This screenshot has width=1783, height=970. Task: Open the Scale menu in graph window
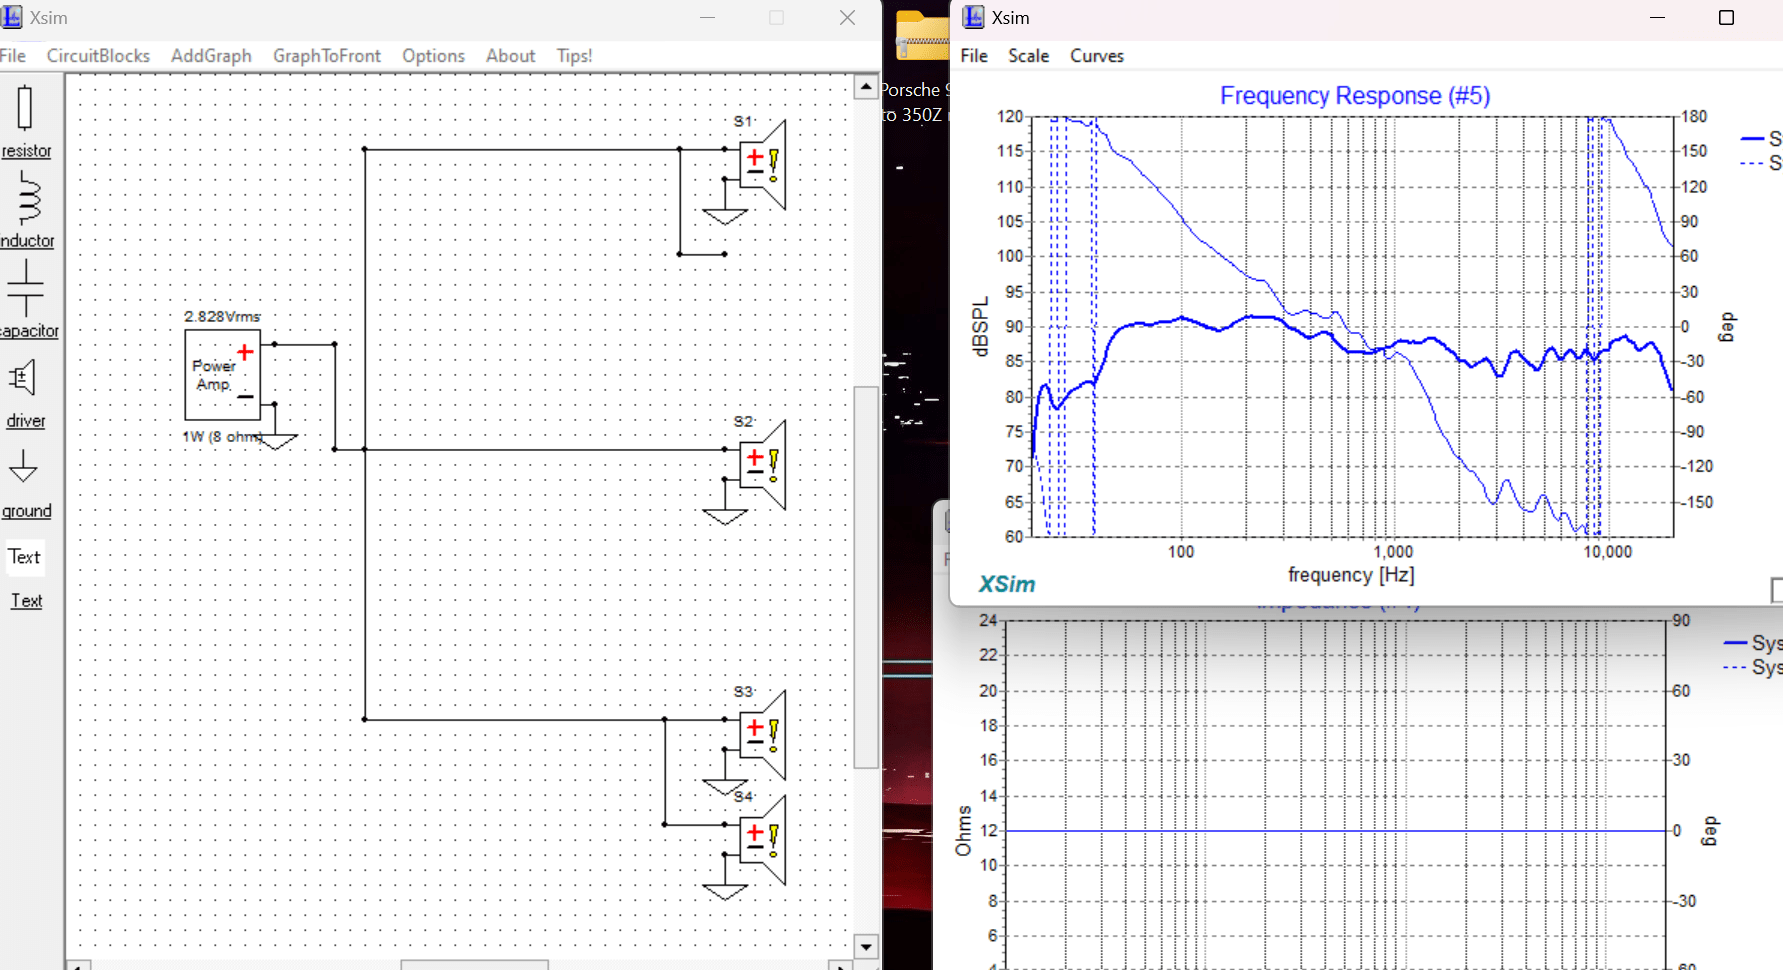pyautogui.click(x=1028, y=56)
